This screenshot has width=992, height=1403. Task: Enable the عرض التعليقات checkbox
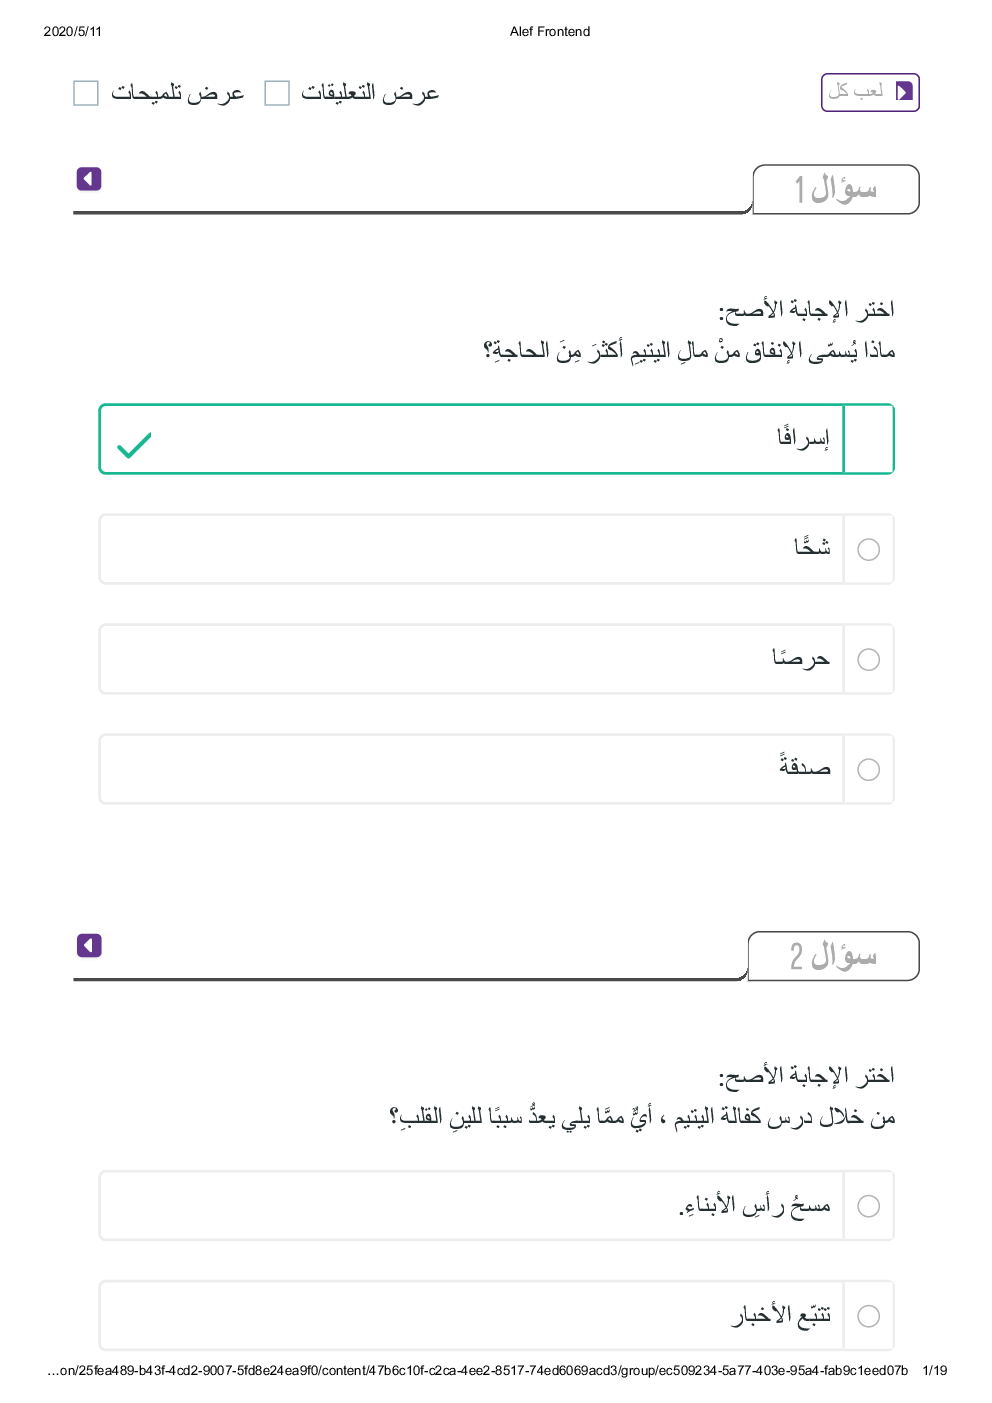coord(277,93)
